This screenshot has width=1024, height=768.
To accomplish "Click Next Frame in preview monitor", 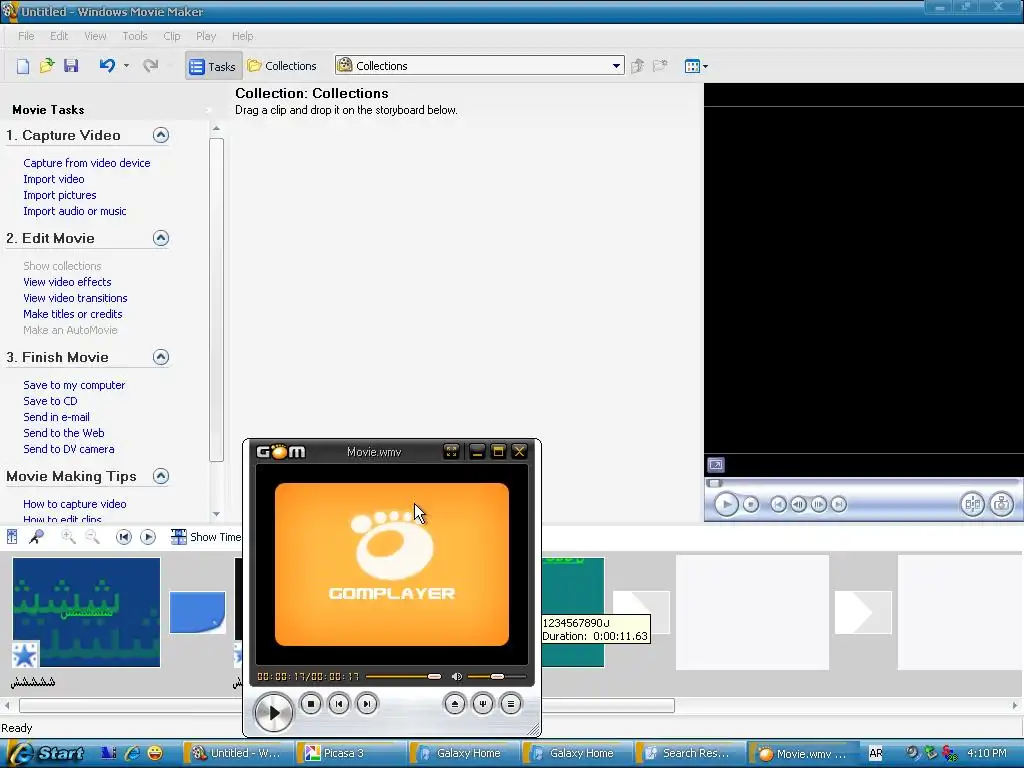I will coord(818,504).
